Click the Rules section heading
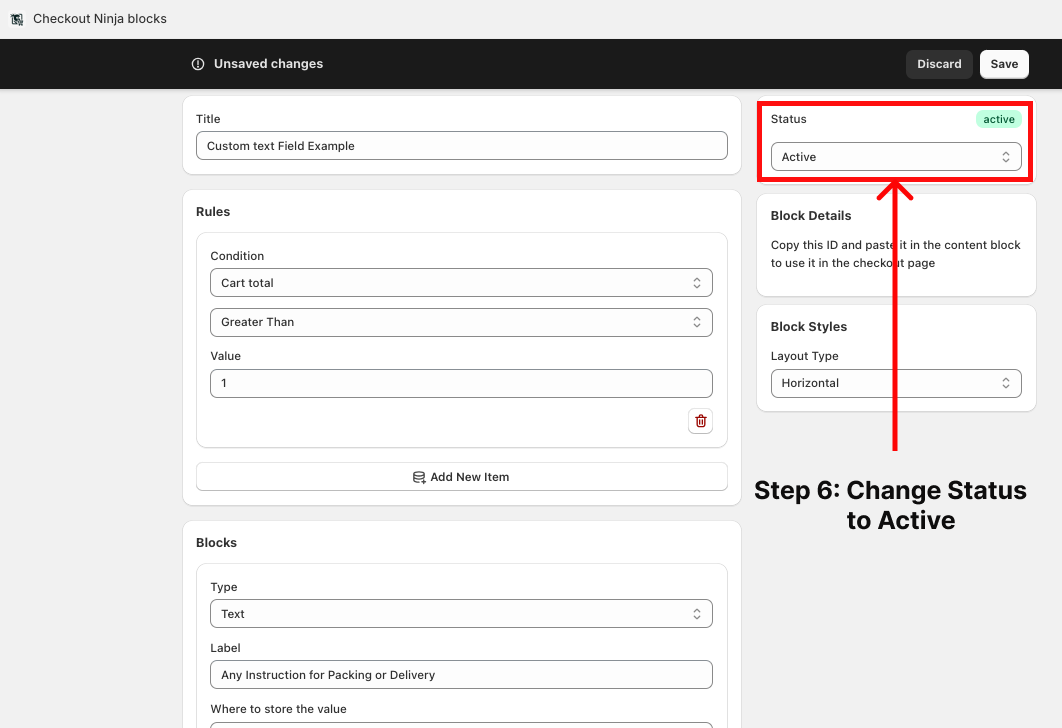This screenshot has width=1062, height=728. pos(213,212)
